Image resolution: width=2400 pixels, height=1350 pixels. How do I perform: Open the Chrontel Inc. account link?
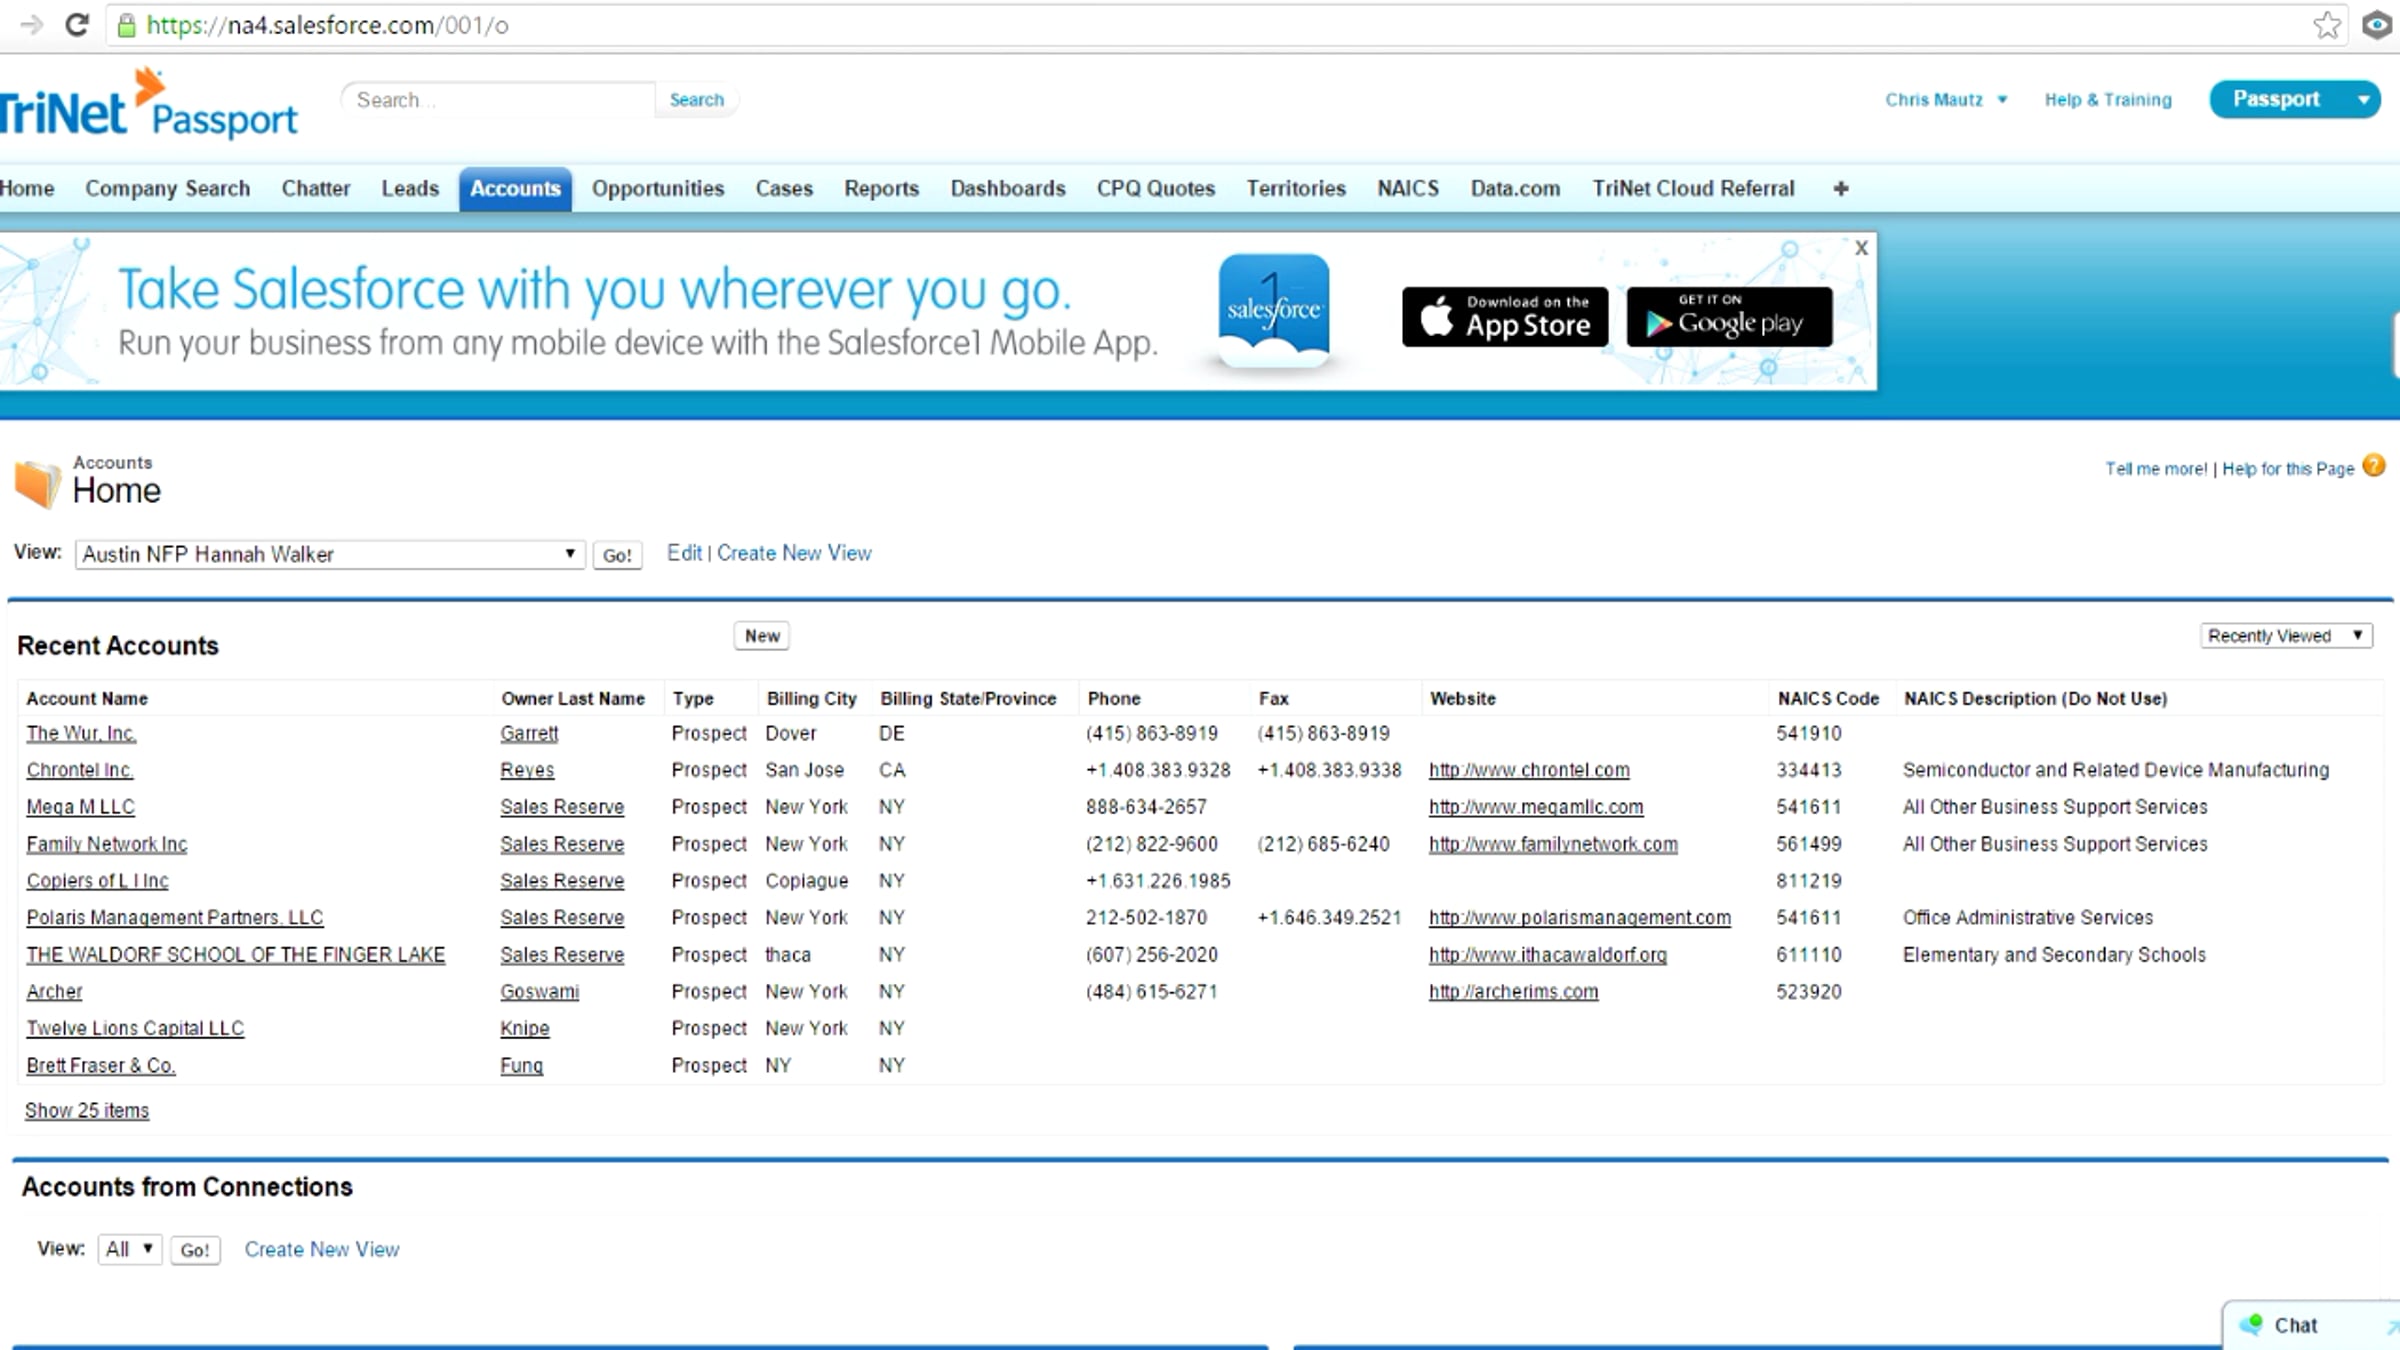(80, 770)
